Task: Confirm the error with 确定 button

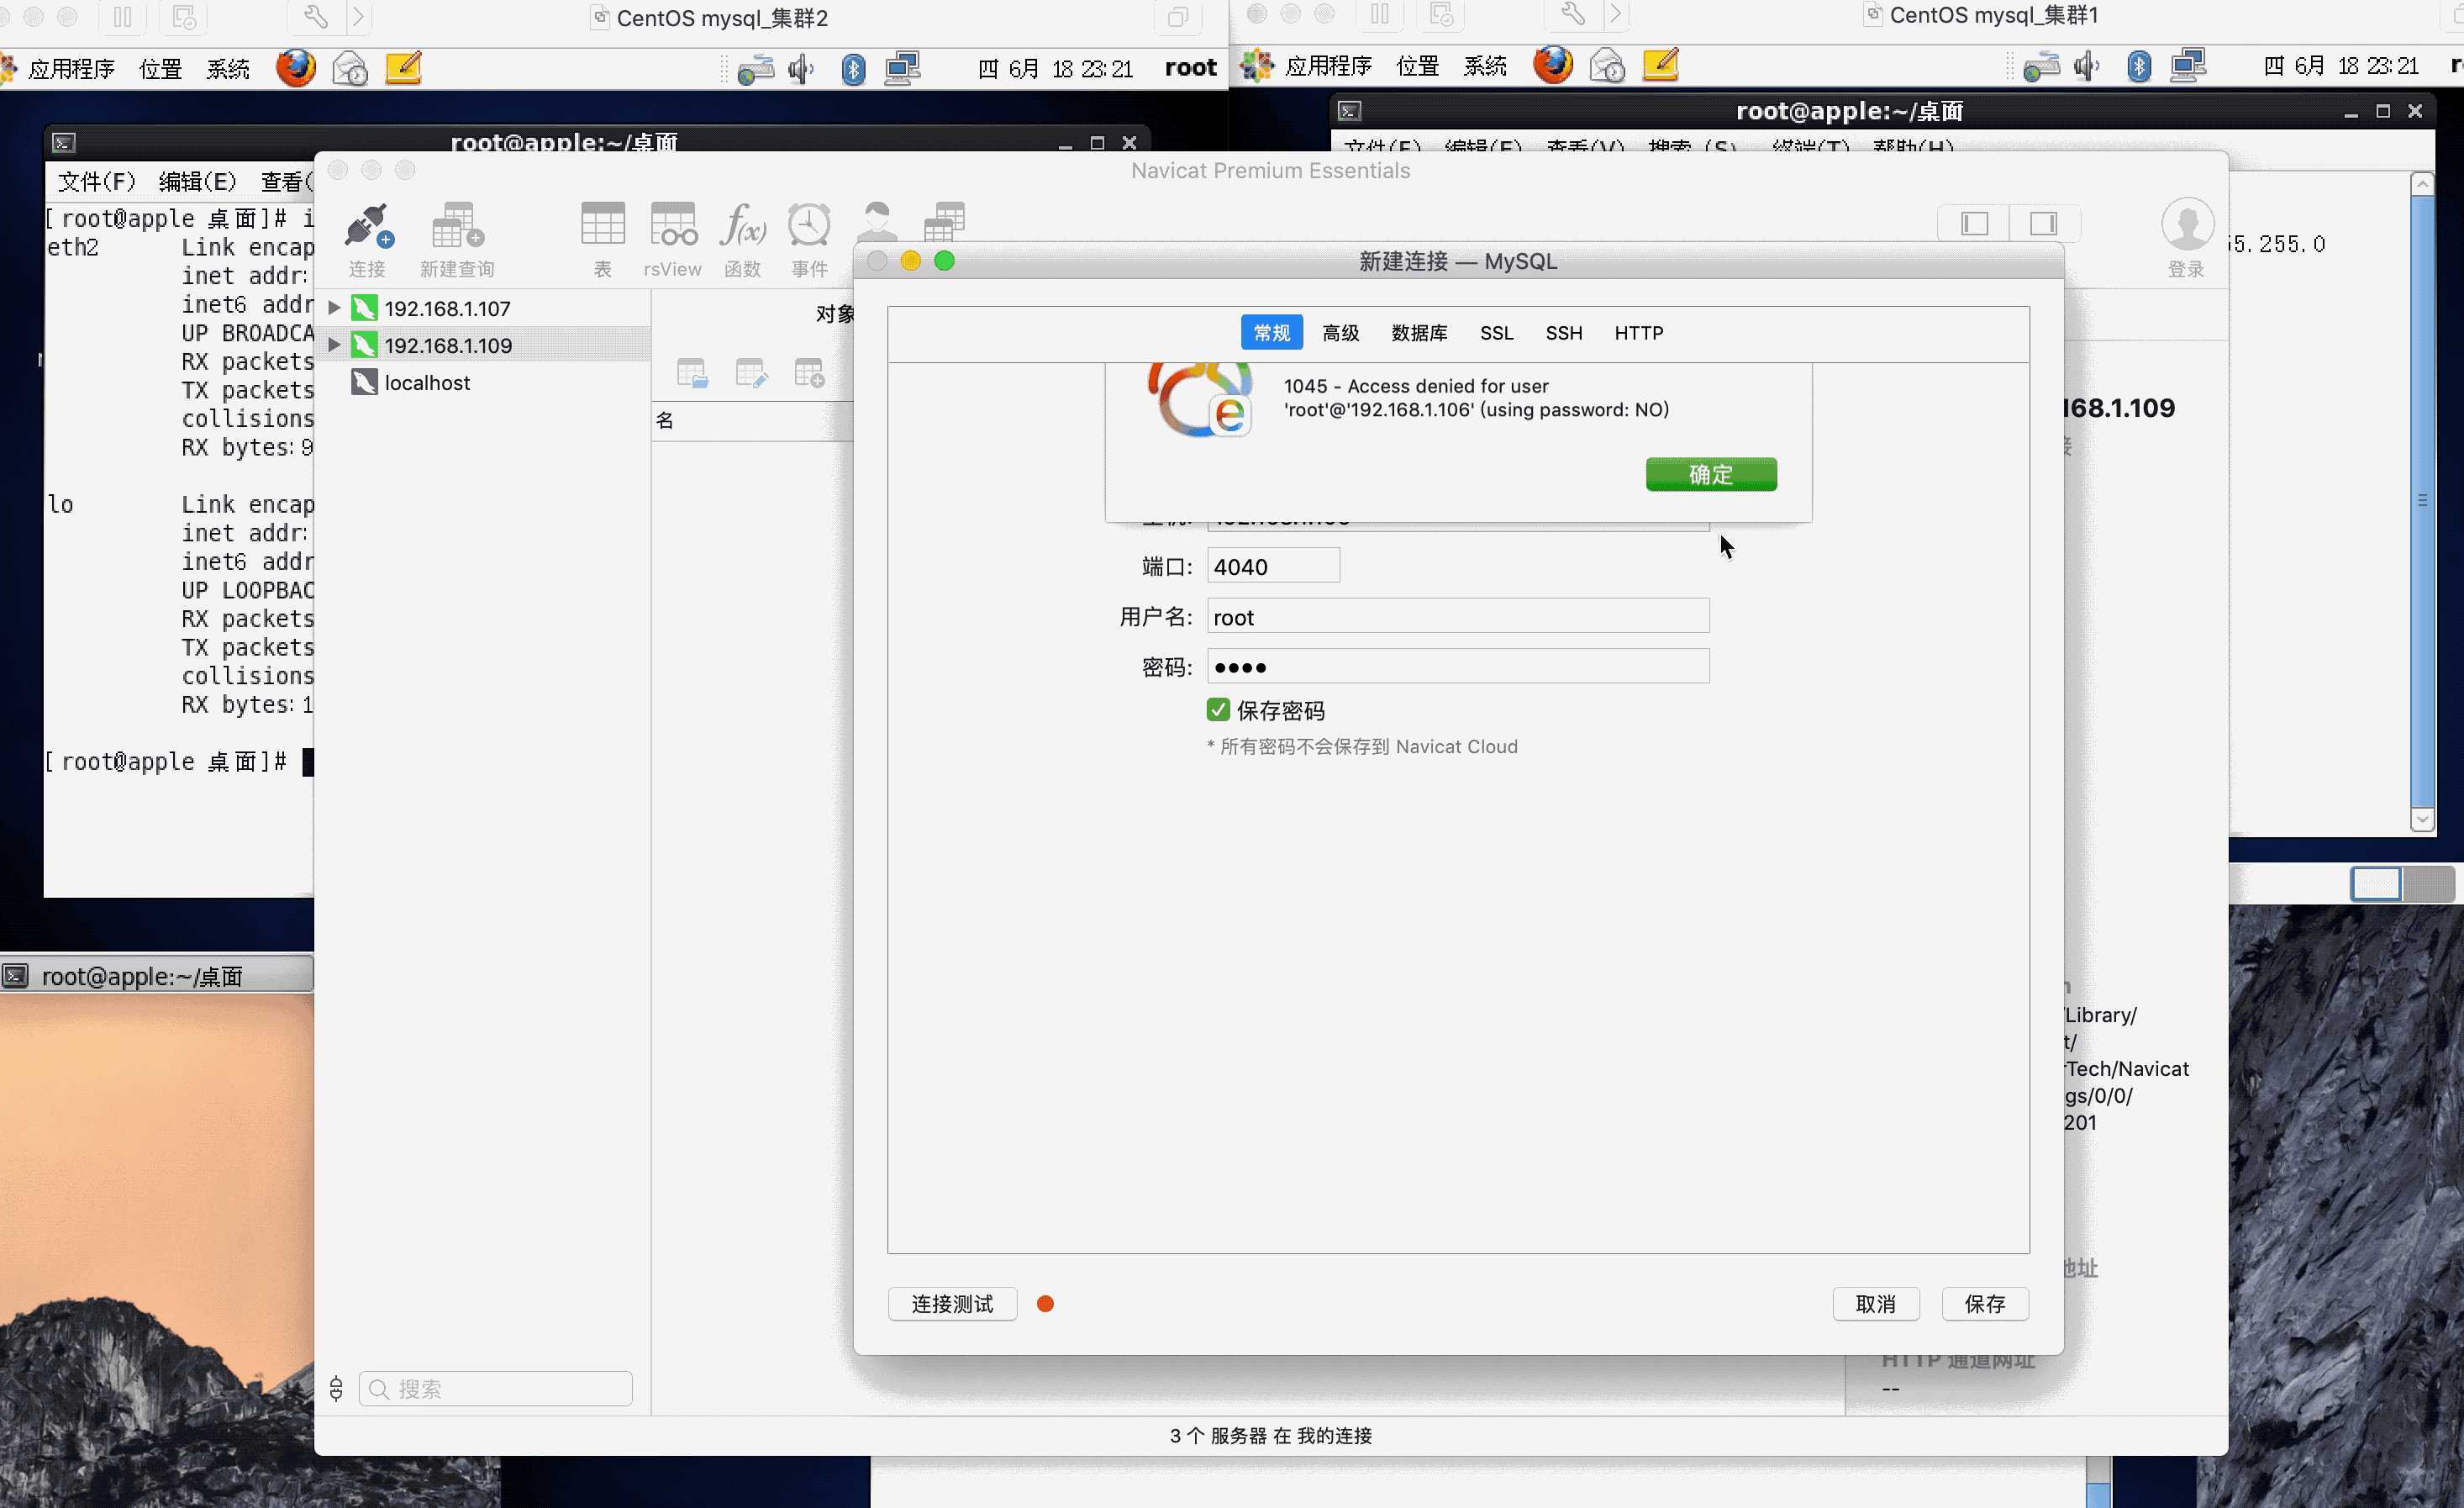Action: pos(1711,474)
